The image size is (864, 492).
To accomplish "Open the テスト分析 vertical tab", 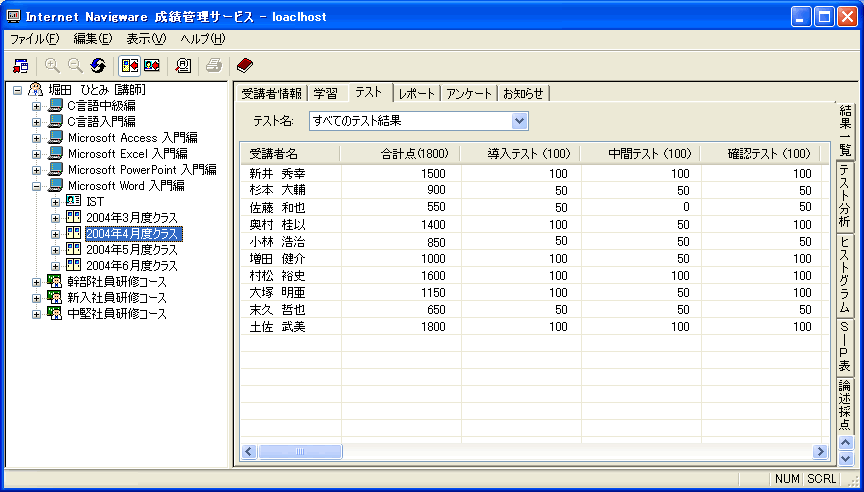I will pos(845,196).
